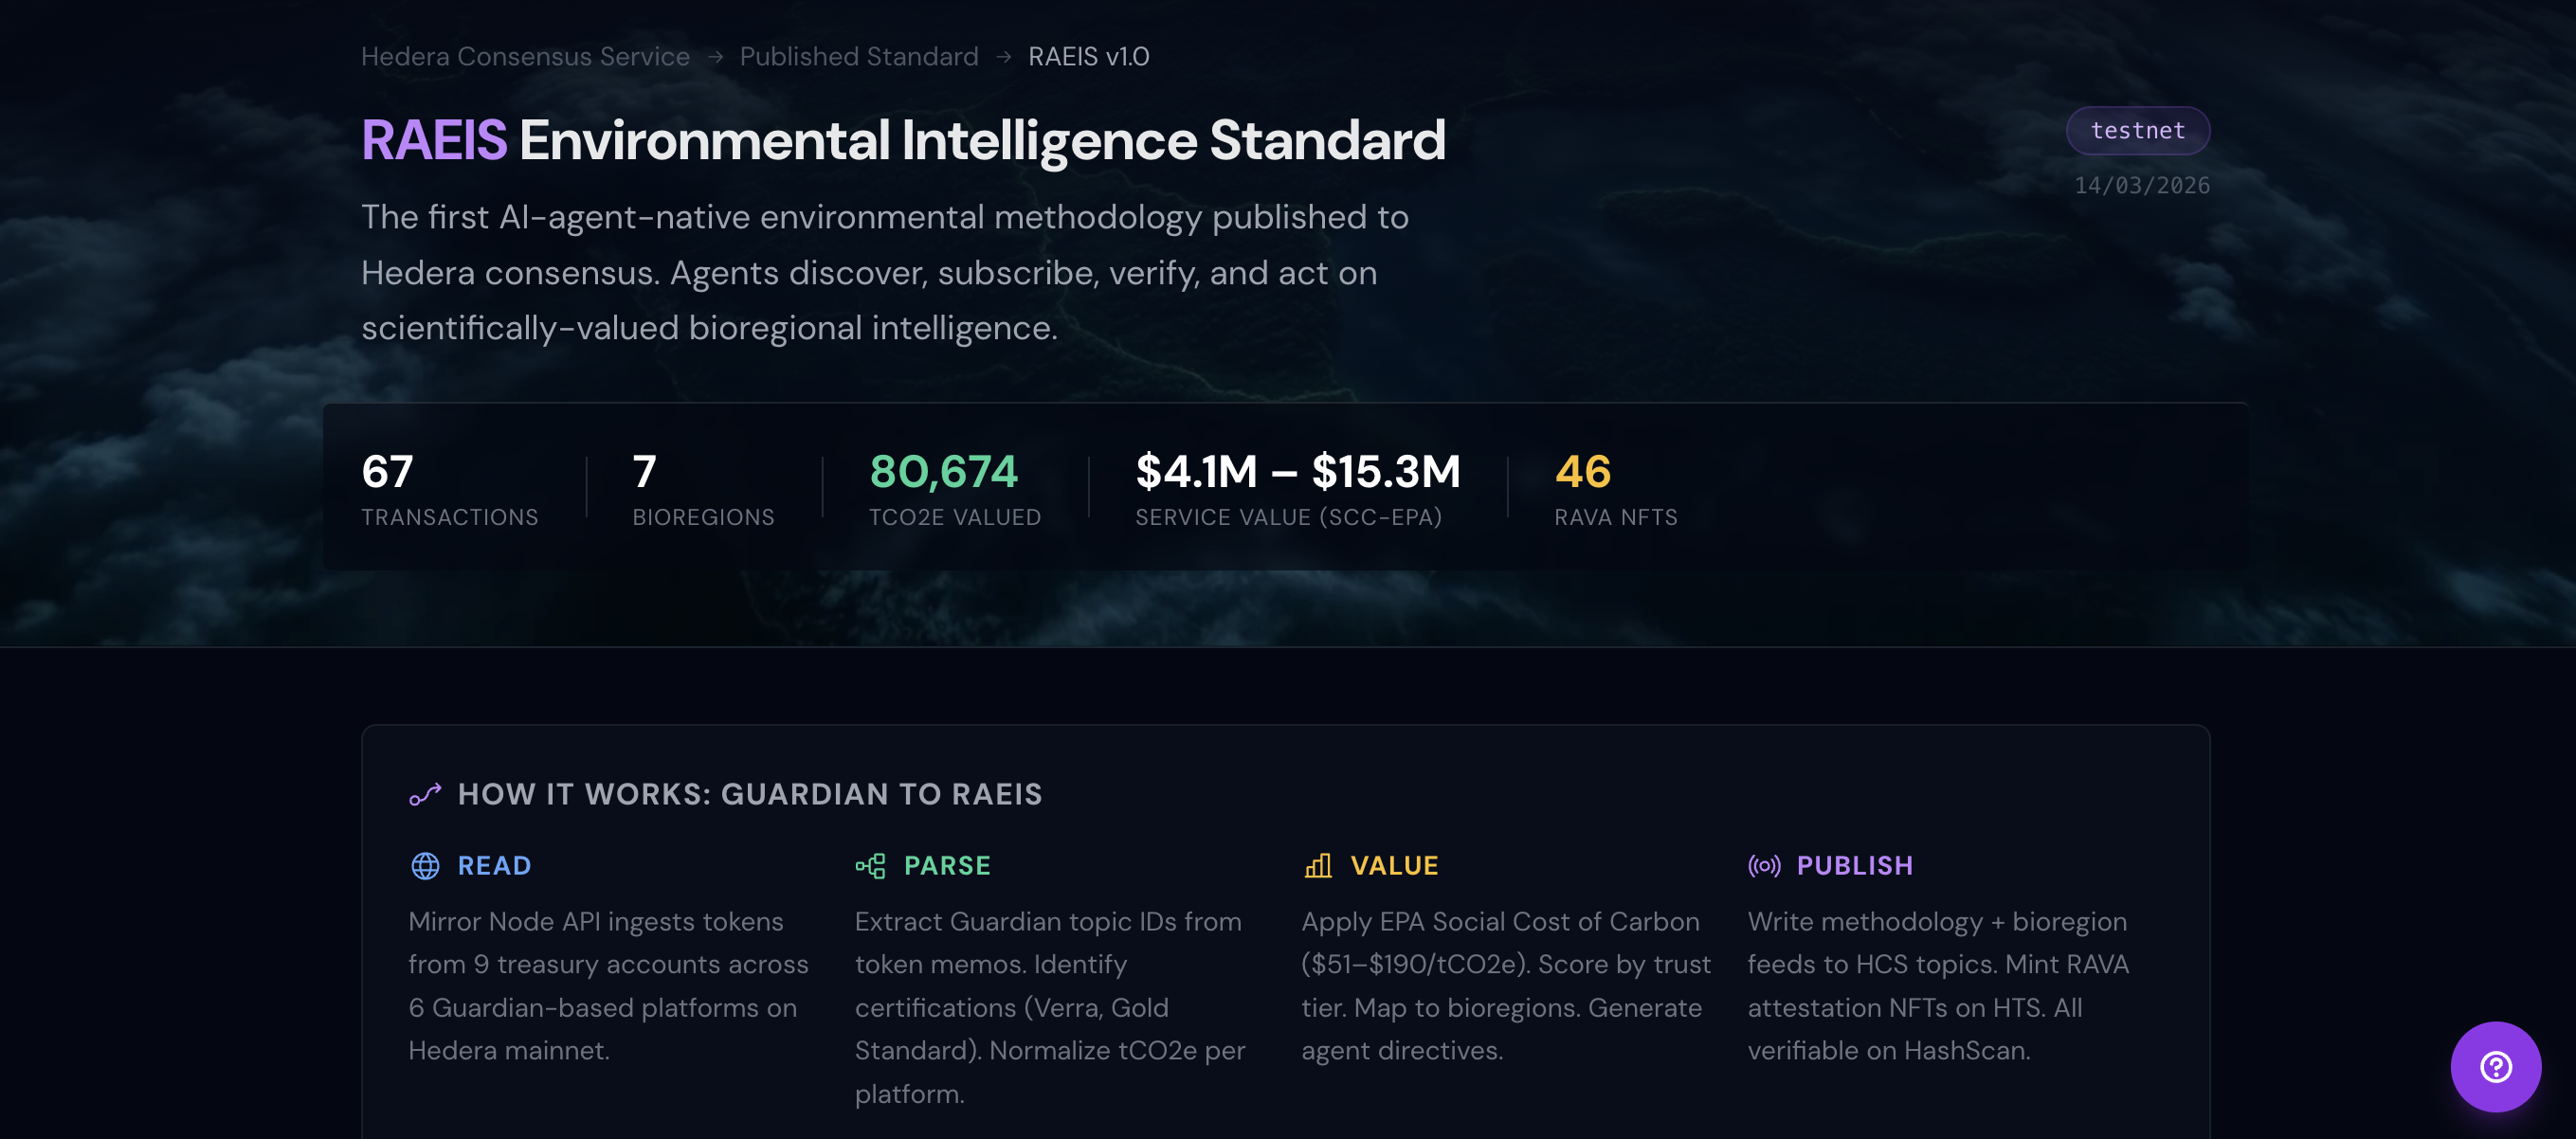This screenshot has width=2576, height=1139.
Task: Click the PARSE step heading
Action: (946, 865)
